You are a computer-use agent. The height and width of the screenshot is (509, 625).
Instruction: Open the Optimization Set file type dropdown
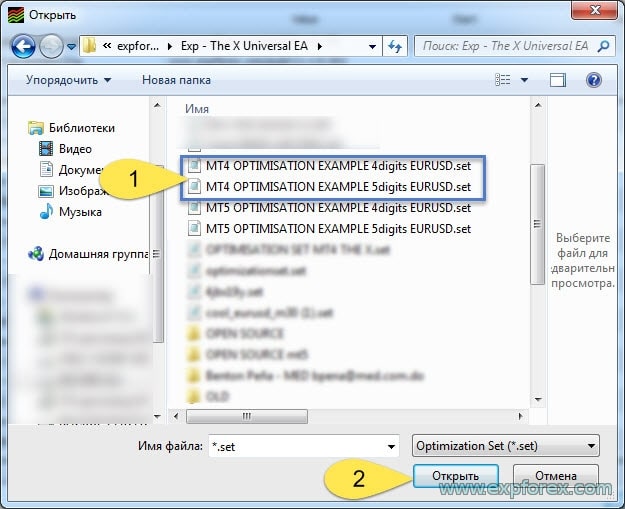[505, 446]
